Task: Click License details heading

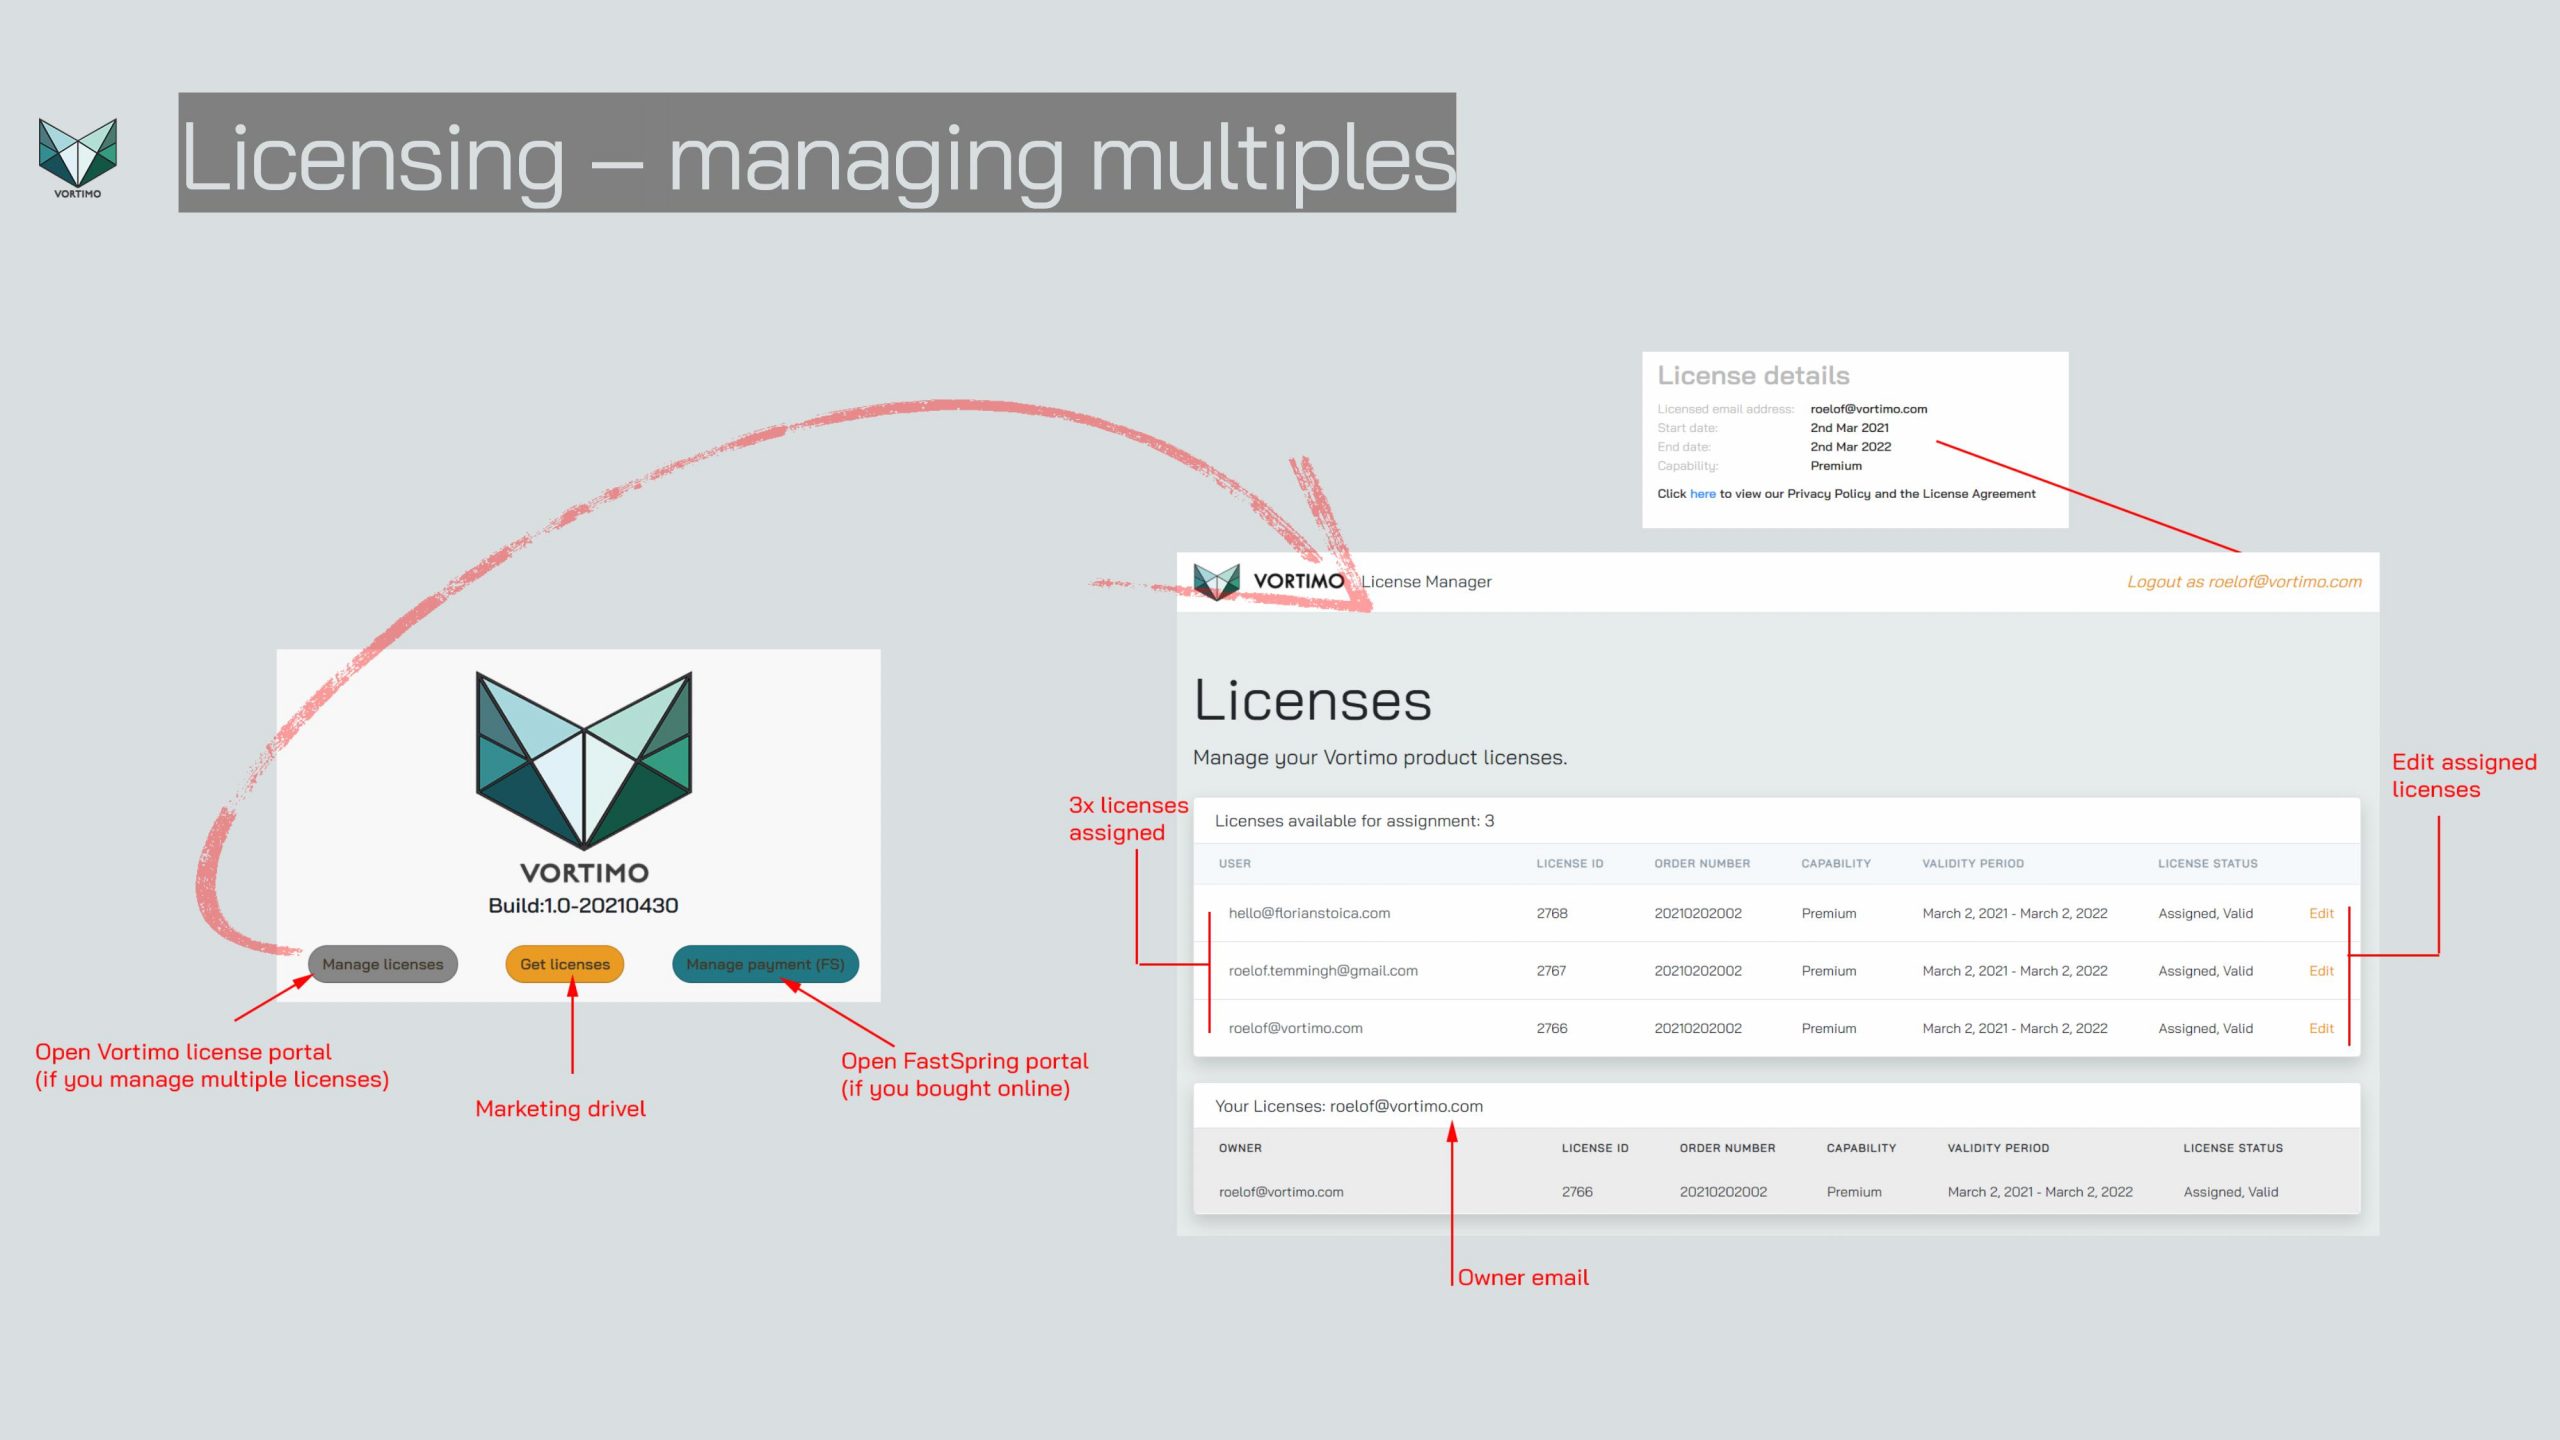Action: click(1753, 376)
